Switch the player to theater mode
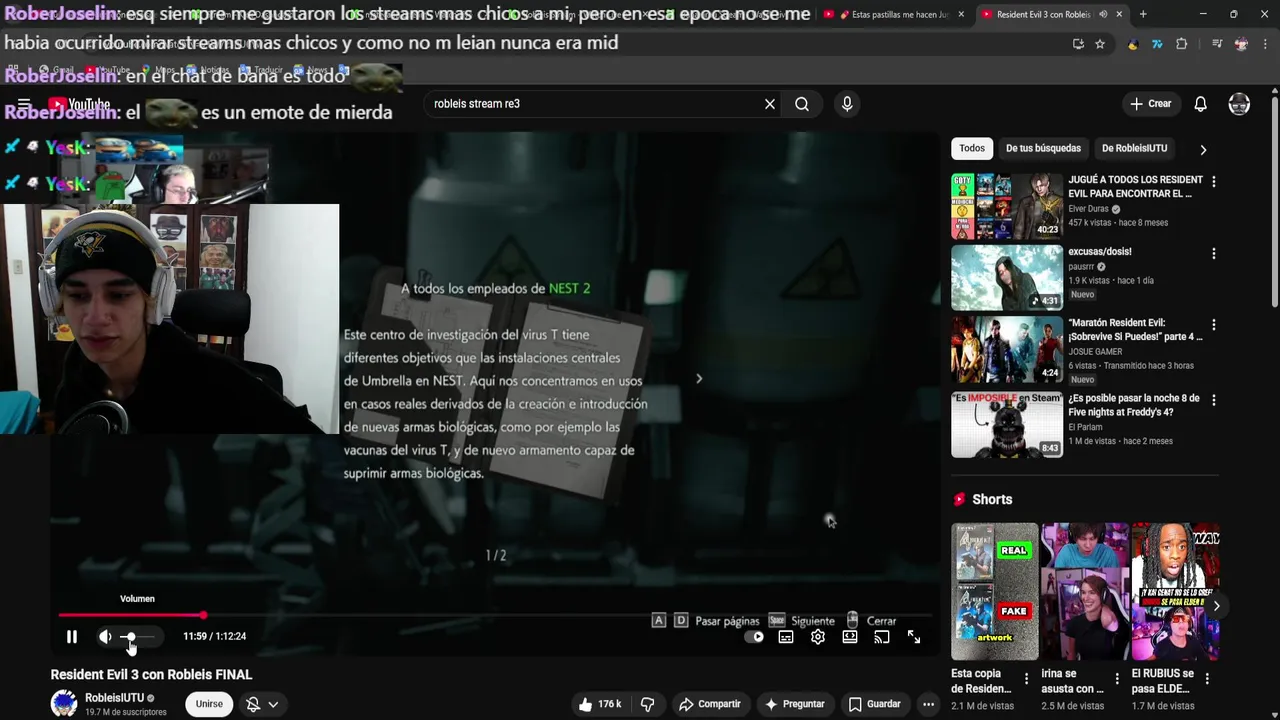The image size is (1280, 720). [850, 637]
